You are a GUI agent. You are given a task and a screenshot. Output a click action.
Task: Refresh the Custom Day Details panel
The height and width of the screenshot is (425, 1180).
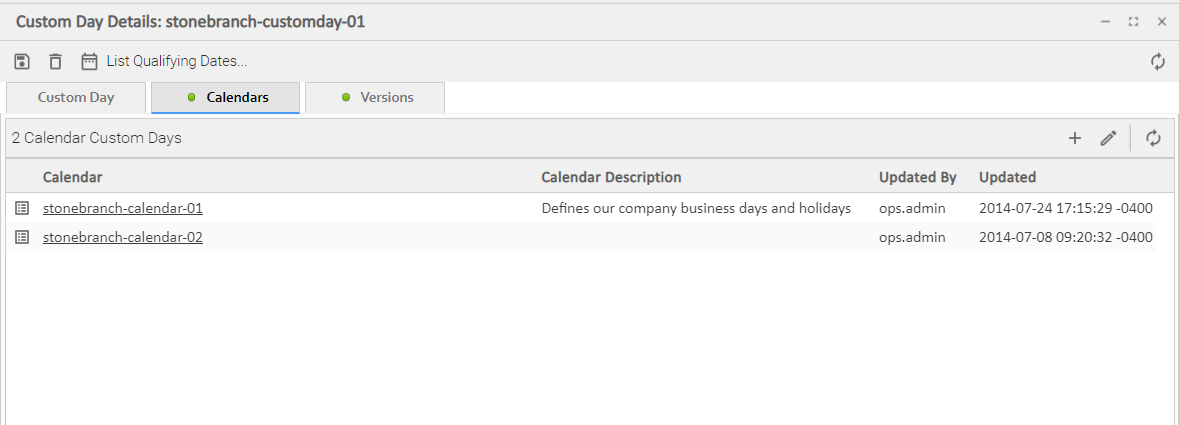pyautogui.click(x=1158, y=62)
